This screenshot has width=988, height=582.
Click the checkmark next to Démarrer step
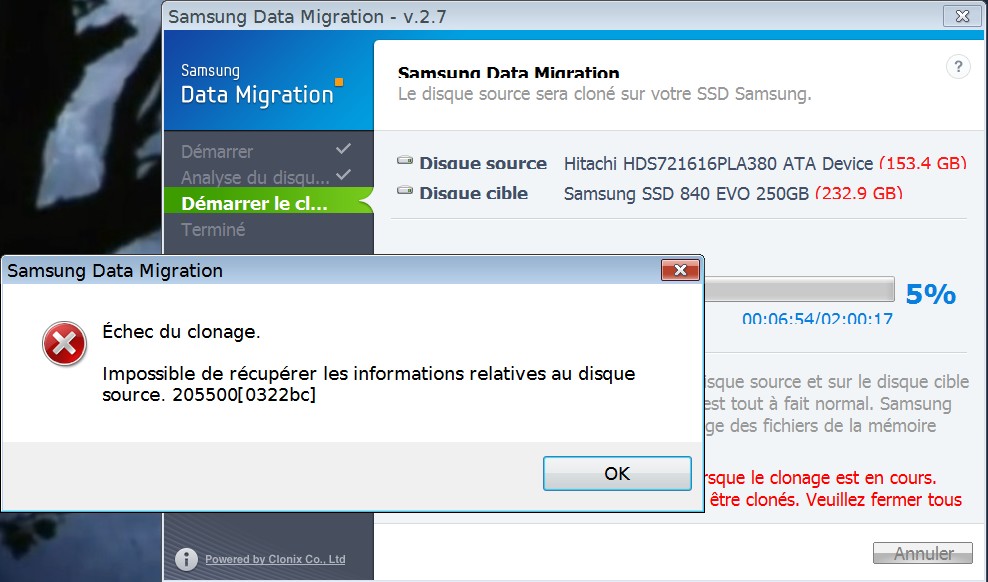(343, 149)
